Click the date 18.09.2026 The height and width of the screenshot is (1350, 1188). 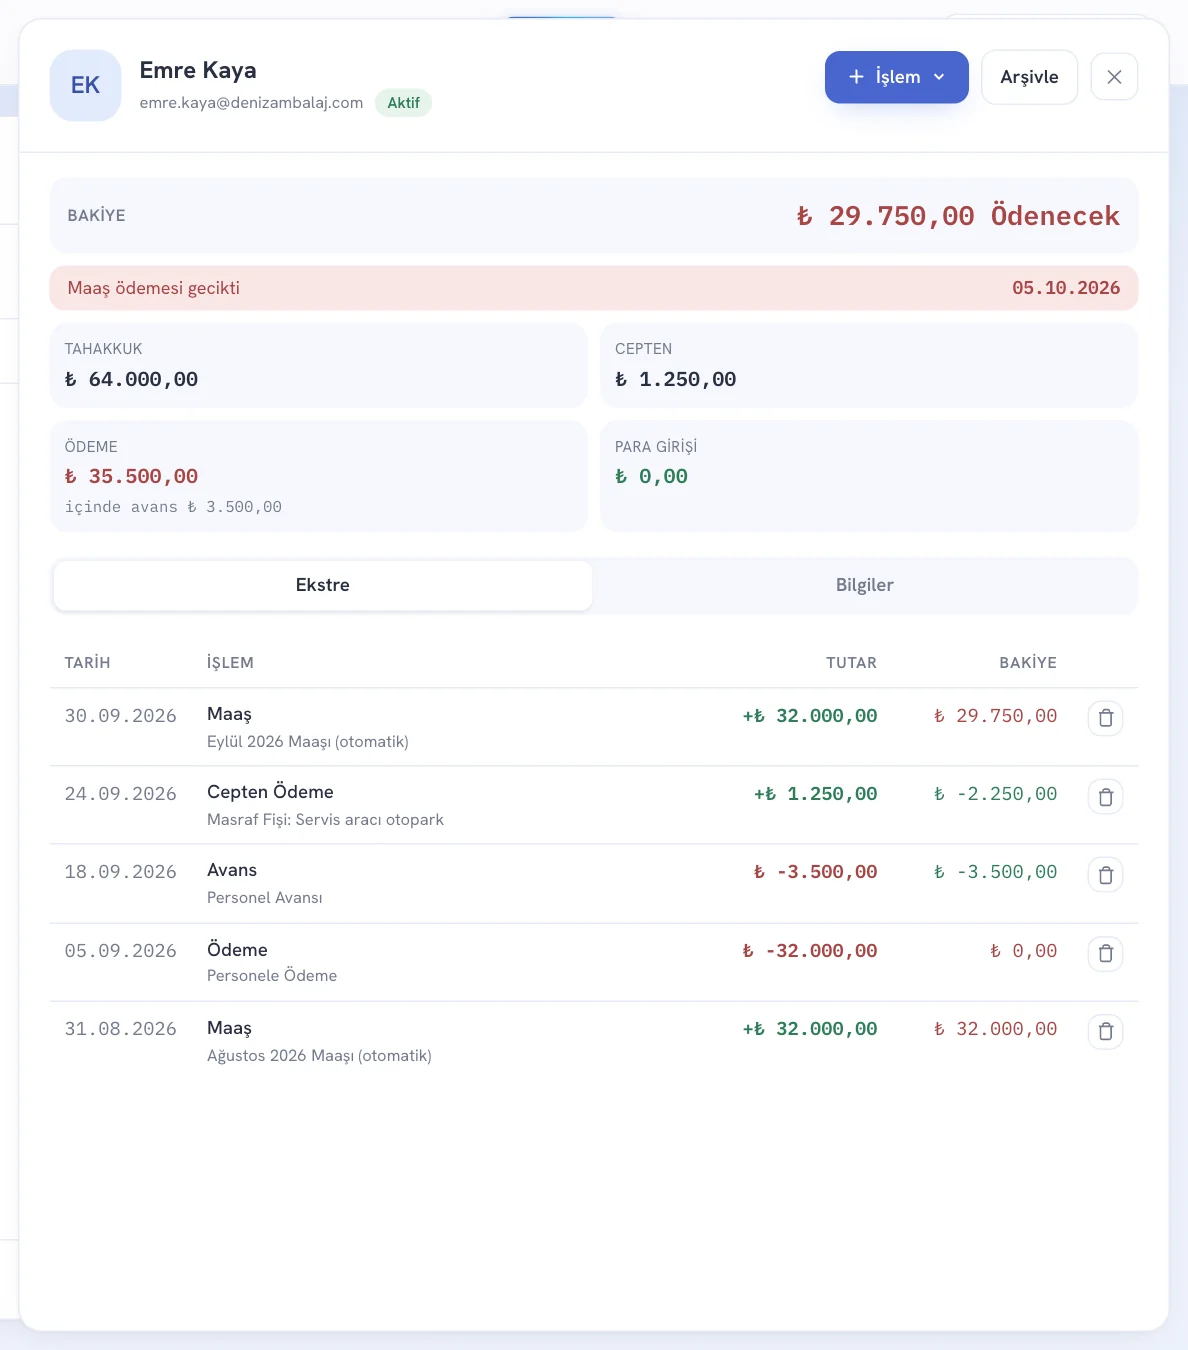[x=120, y=872]
